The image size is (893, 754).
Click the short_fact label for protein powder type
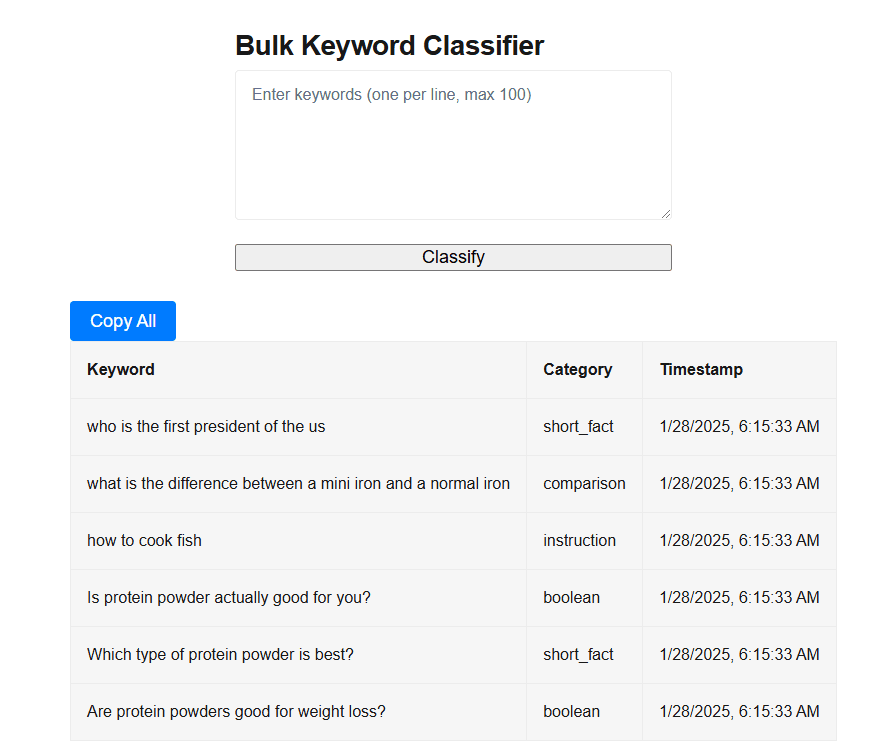pyautogui.click(x=578, y=654)
